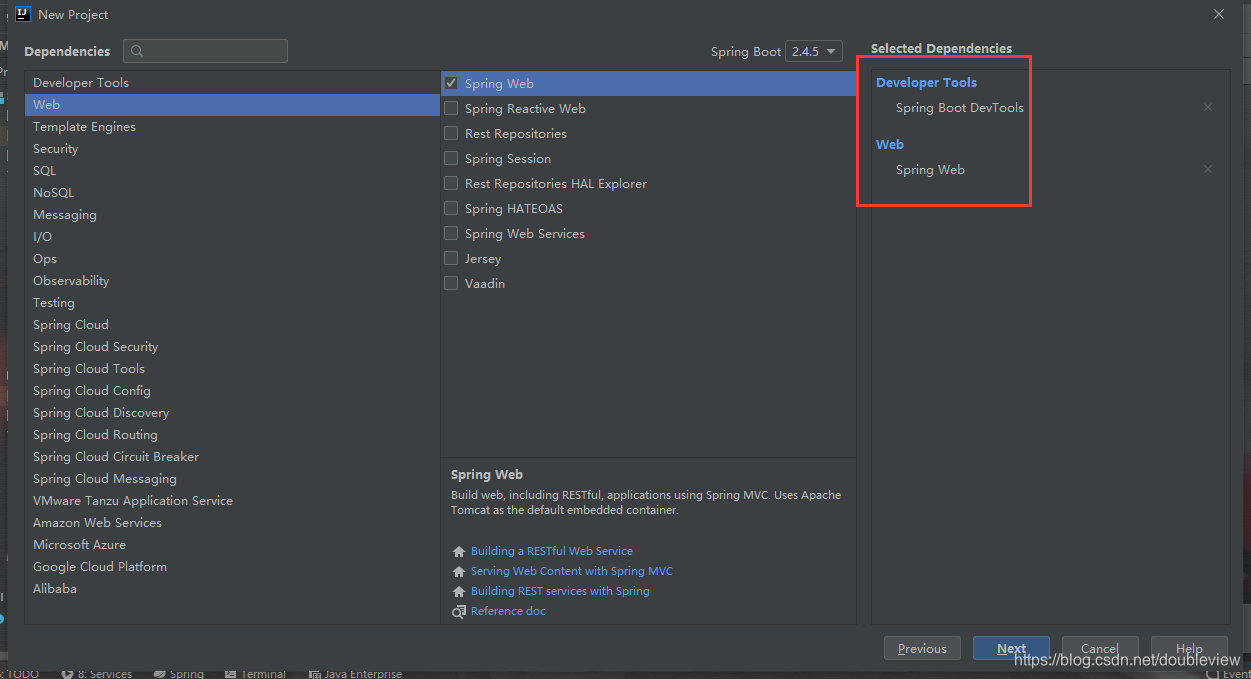Click the house icon beside Building REST services
The height and width of the screenshot is (679, 1251).
point(459,591)
